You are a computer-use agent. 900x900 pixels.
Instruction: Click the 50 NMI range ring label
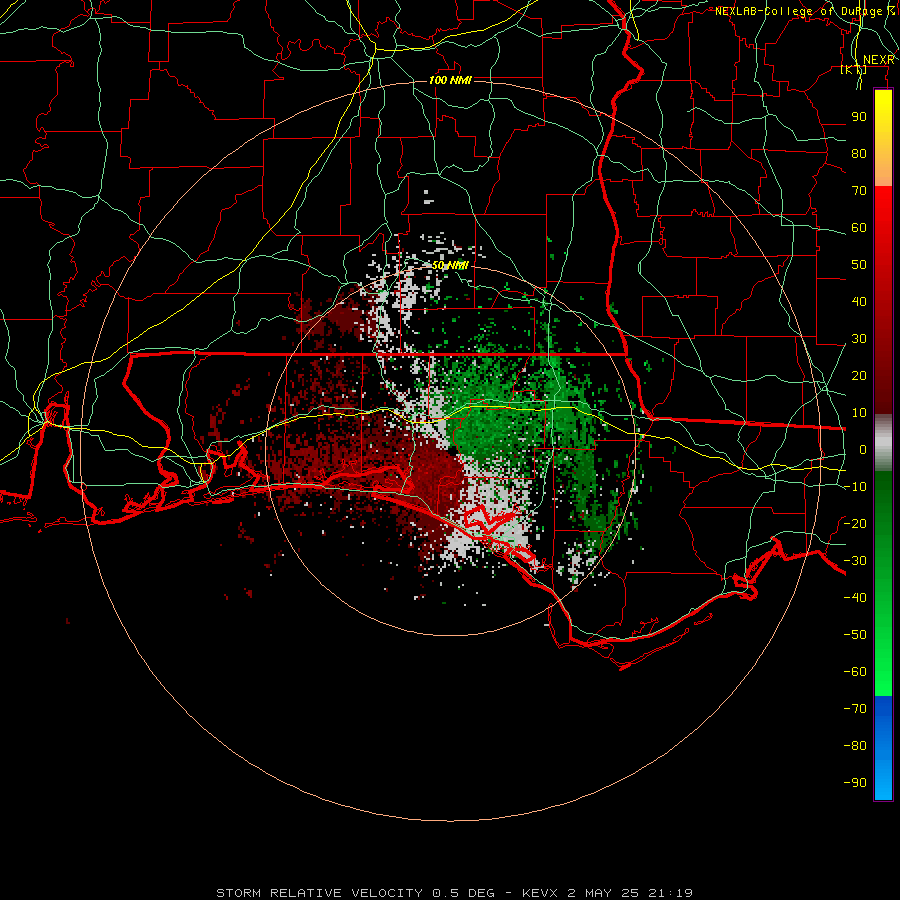[451, 265]
